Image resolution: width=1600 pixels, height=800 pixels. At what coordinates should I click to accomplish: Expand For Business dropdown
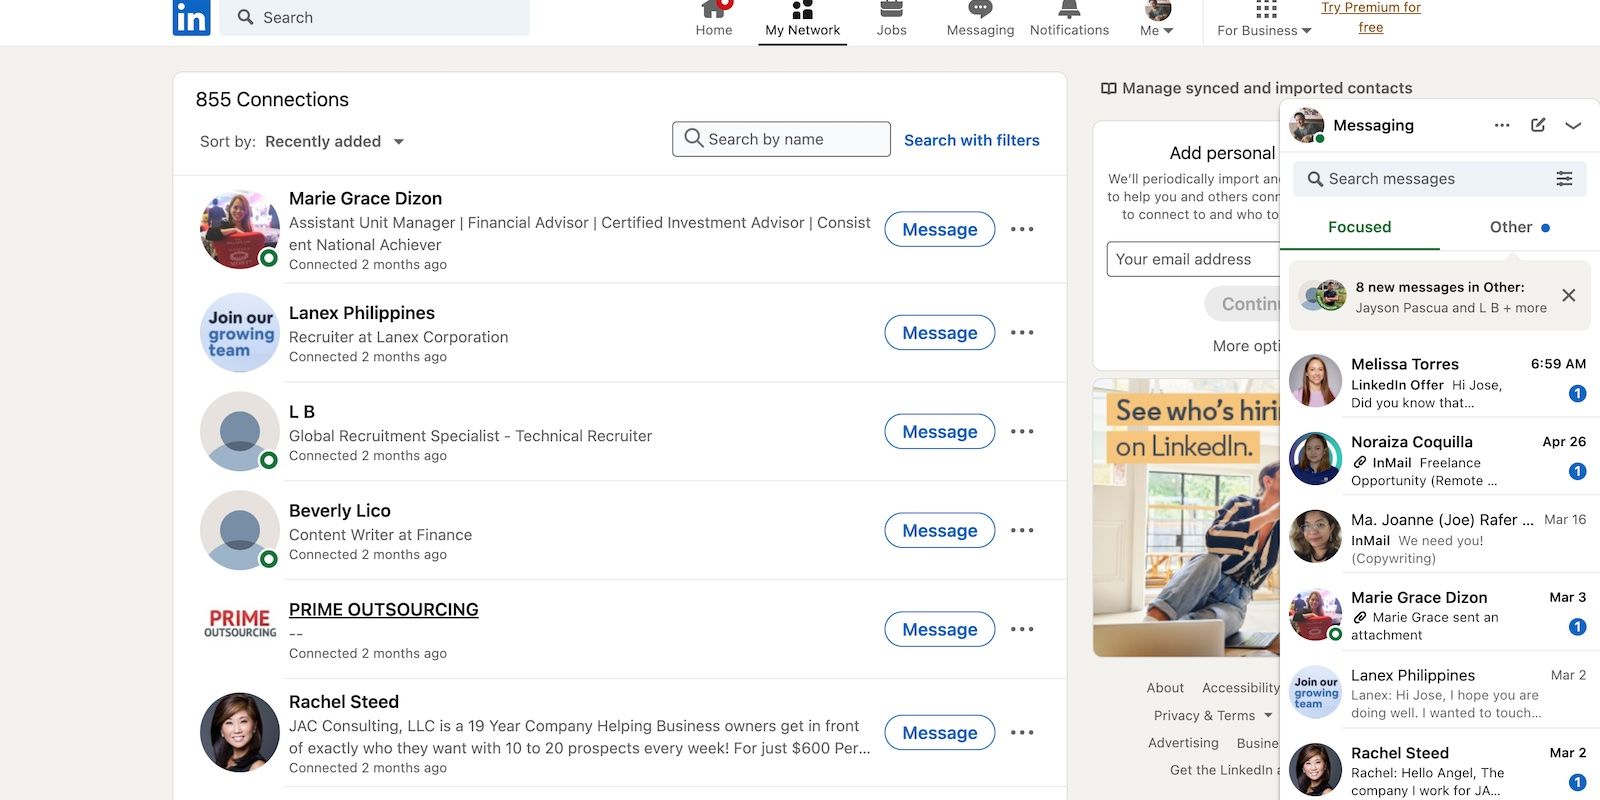(x=1264, y=31)
